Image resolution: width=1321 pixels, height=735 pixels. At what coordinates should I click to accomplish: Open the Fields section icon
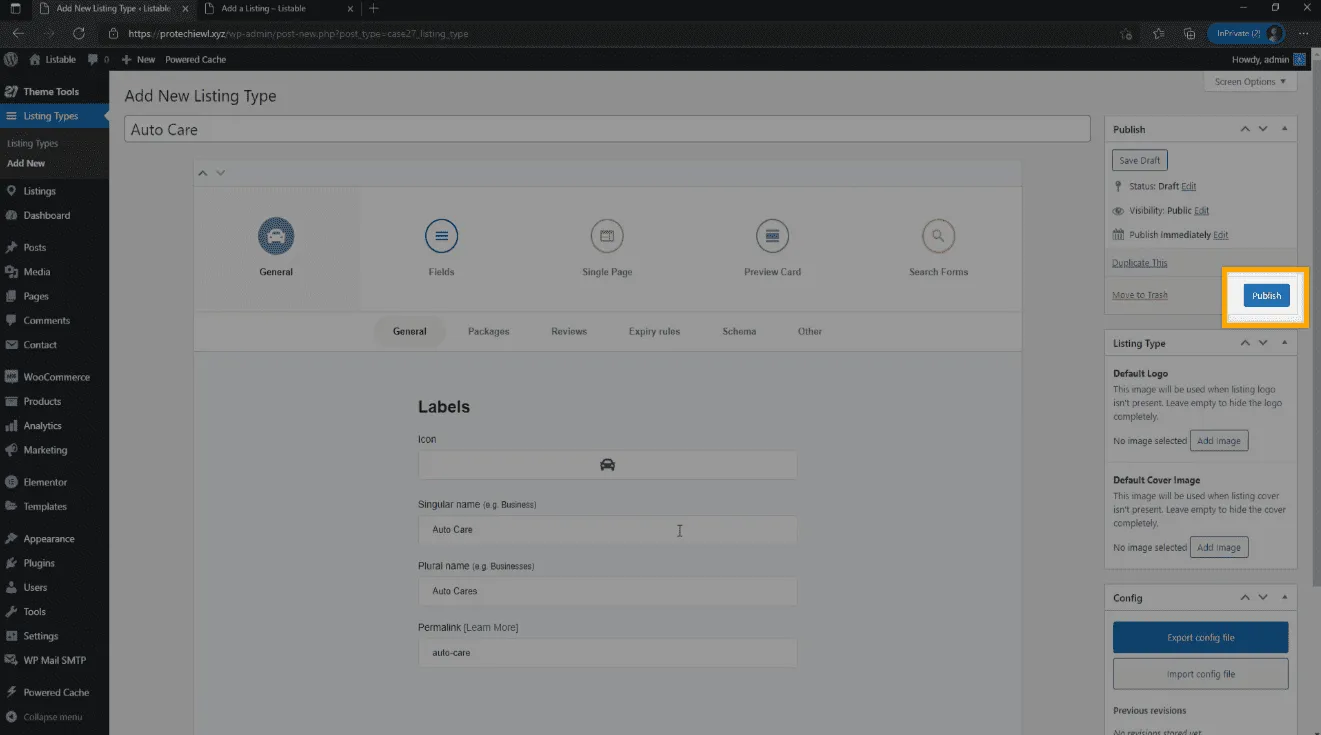441,237
